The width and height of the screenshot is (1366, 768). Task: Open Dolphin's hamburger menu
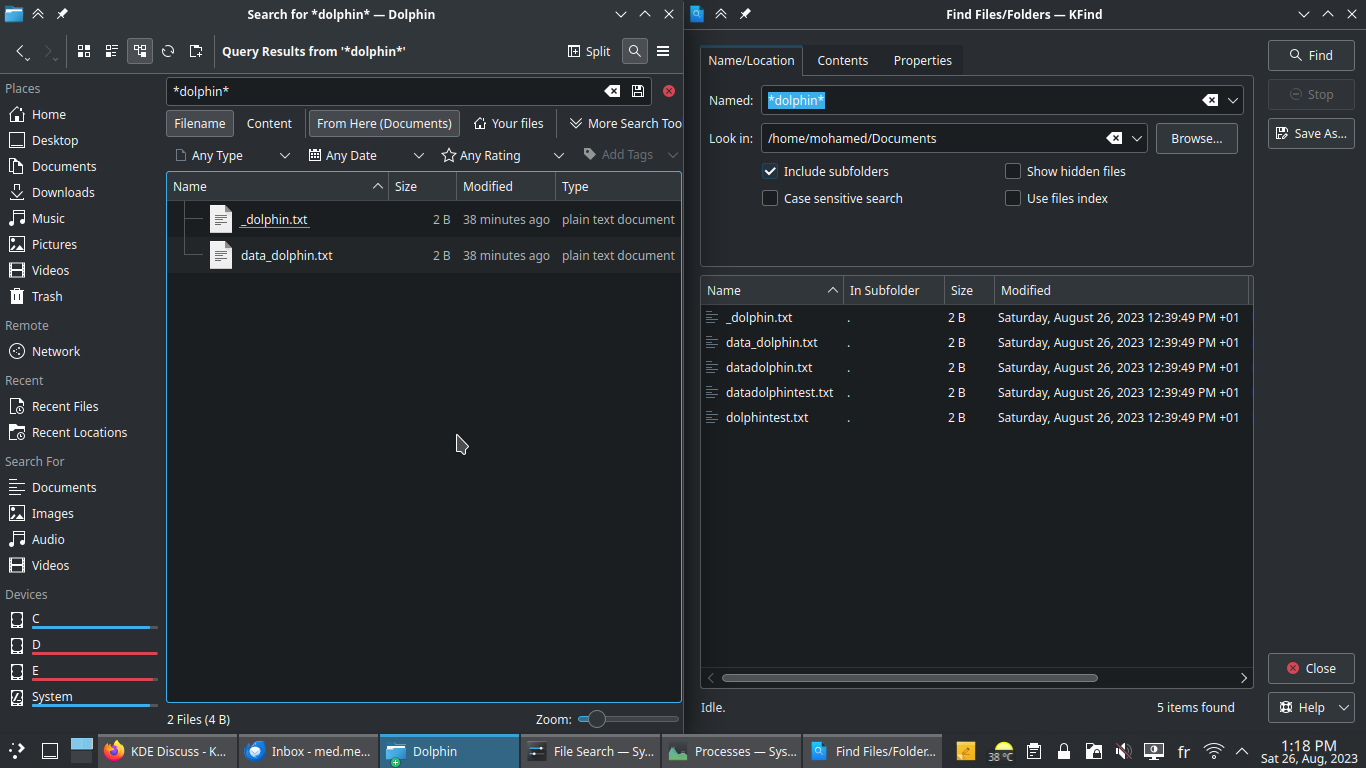click(x=663, y=51)
